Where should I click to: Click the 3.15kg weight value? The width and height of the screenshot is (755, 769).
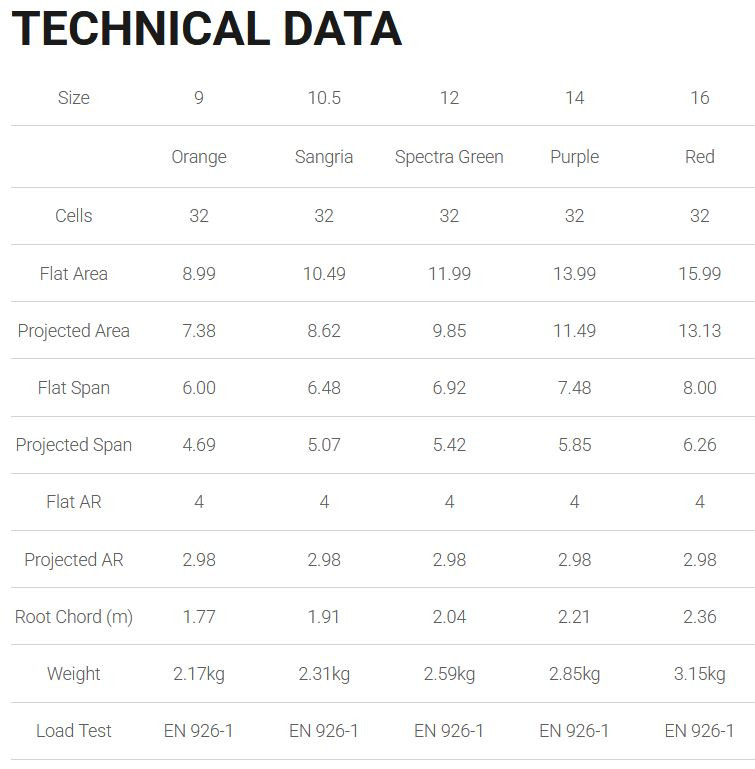pyautogui.click(x=700, y=674)
